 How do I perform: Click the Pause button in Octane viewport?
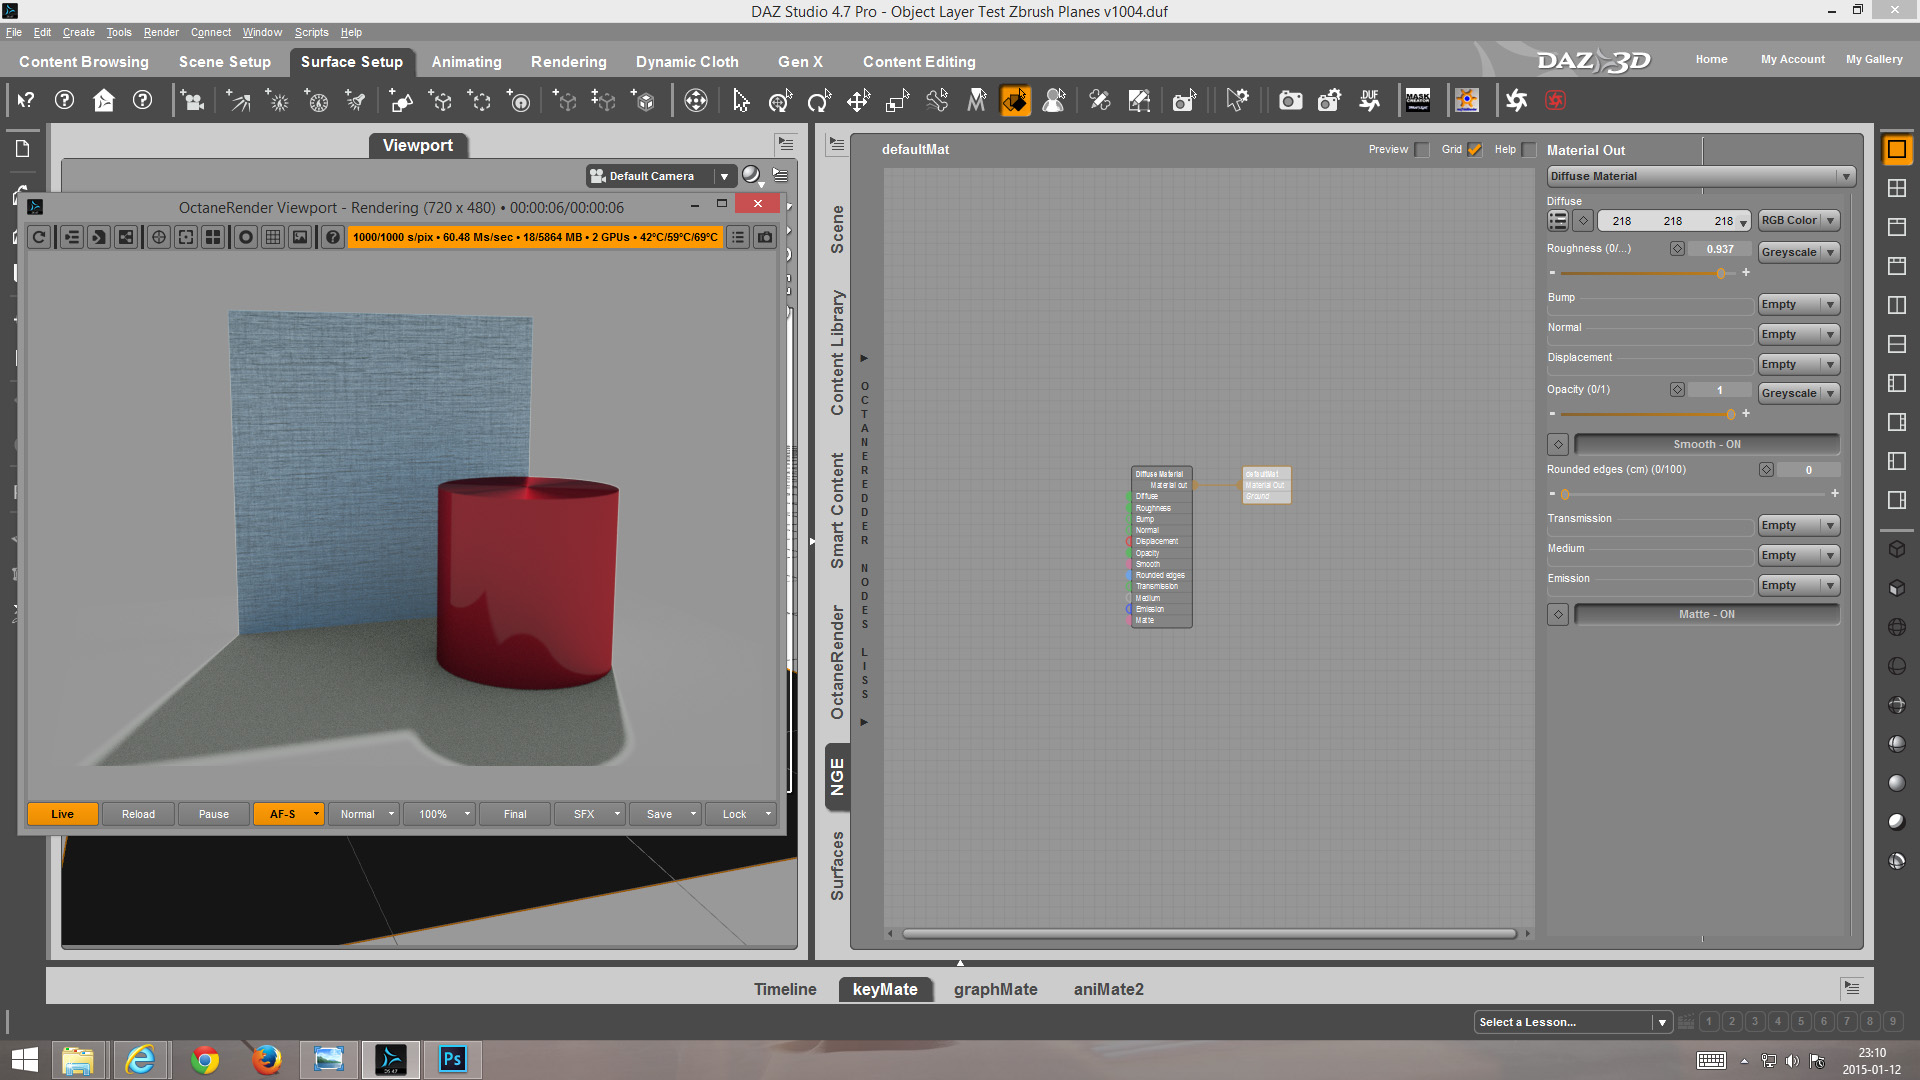pos(213,814)
